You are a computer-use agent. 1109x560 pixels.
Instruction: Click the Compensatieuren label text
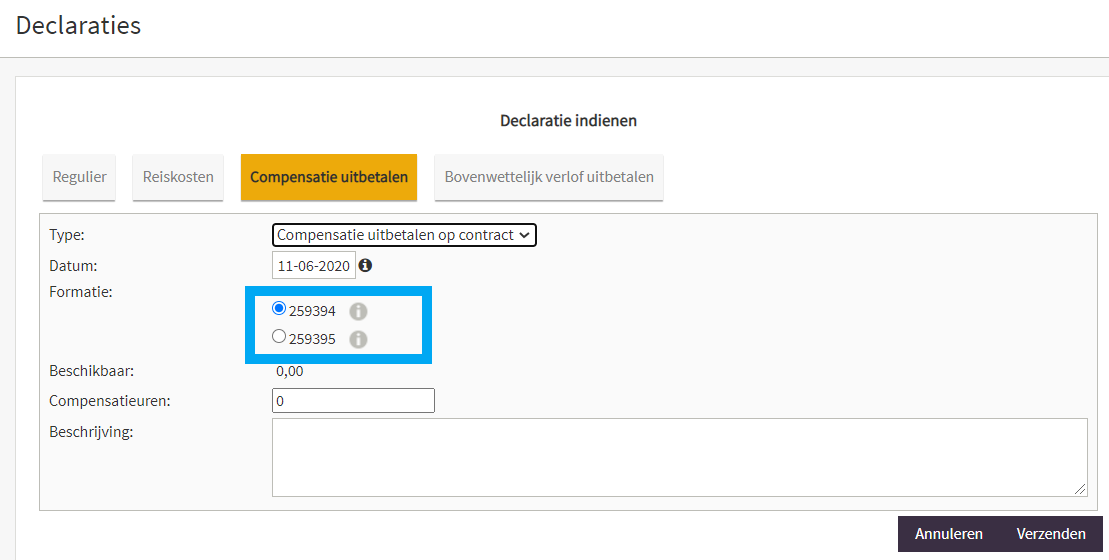point(110,401)
